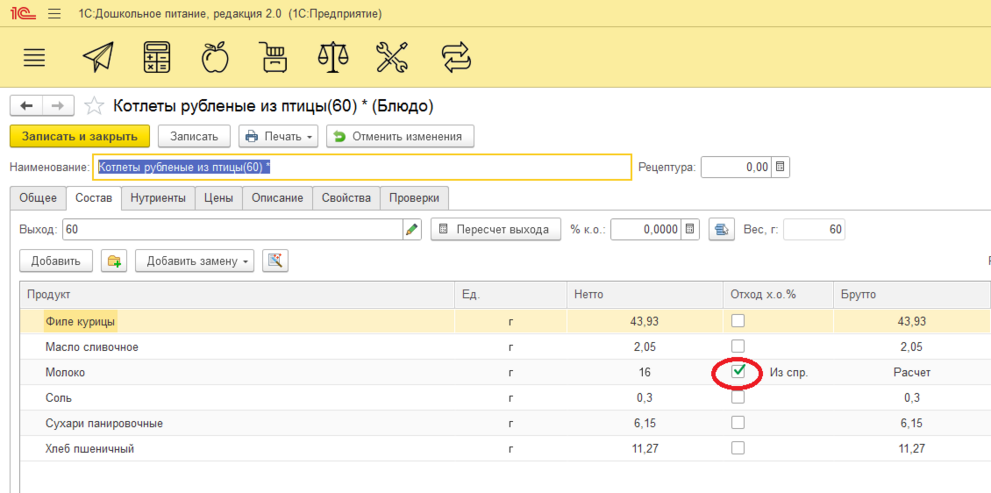Open the shopping cart section icon
Screen dimensions: 991x493
click(273, 57)
